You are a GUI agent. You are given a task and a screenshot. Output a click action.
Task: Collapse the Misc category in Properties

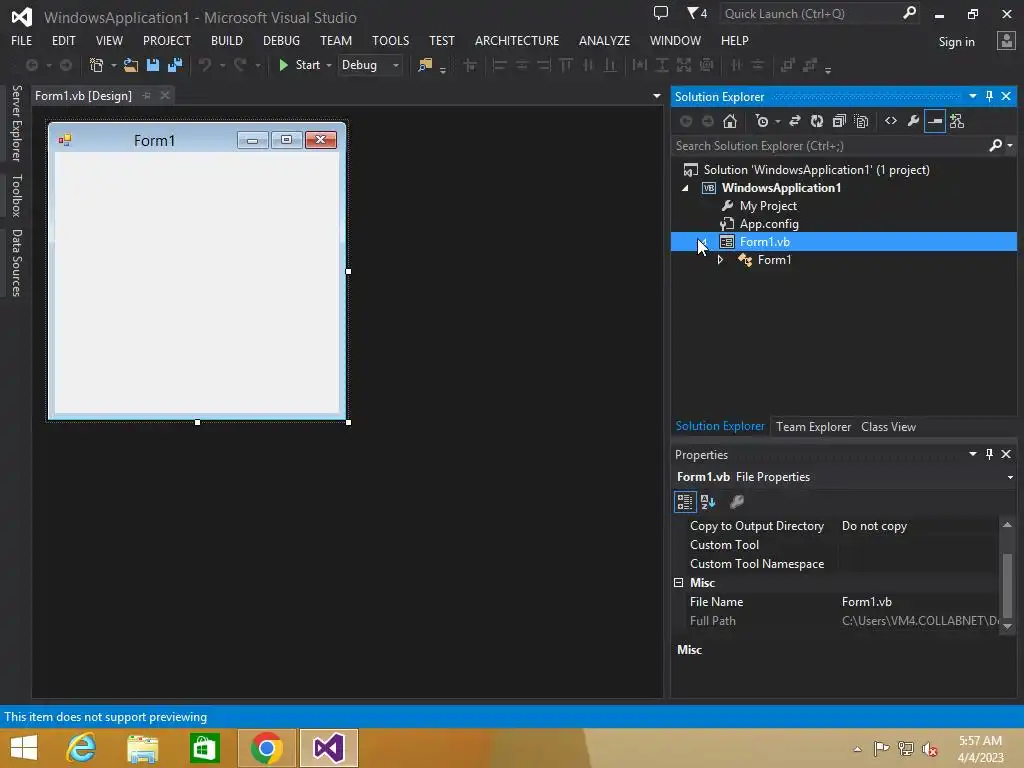click(679, 583)
